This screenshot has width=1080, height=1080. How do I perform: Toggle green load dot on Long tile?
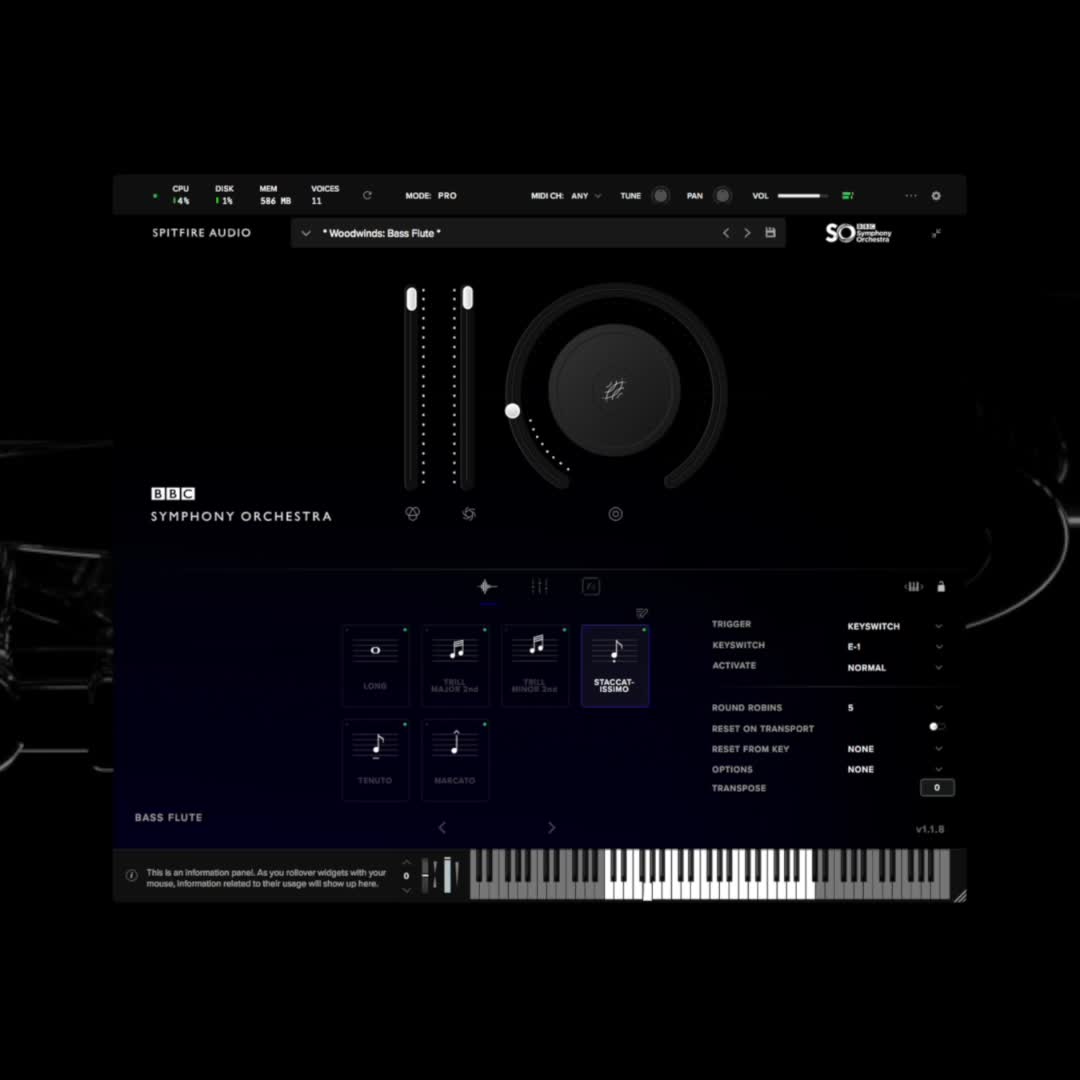pyautogui.click(x=405, y=630)
